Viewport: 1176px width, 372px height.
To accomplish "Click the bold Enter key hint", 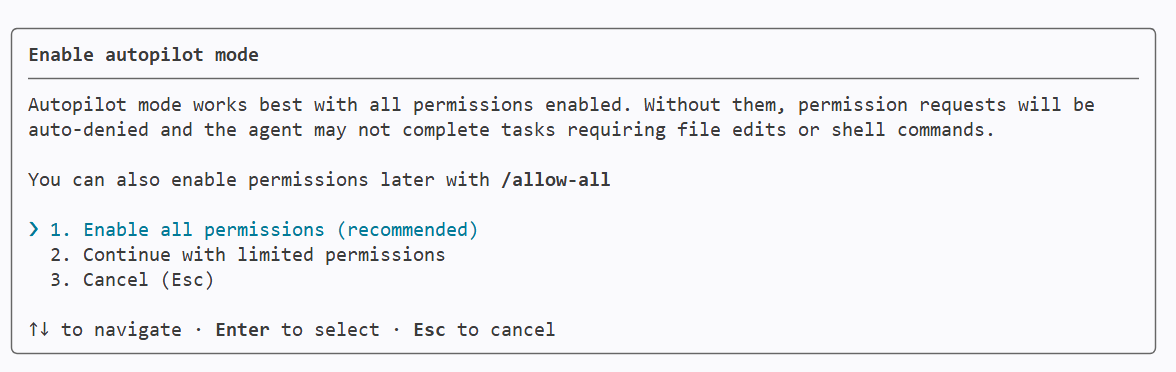I will 242,329.
